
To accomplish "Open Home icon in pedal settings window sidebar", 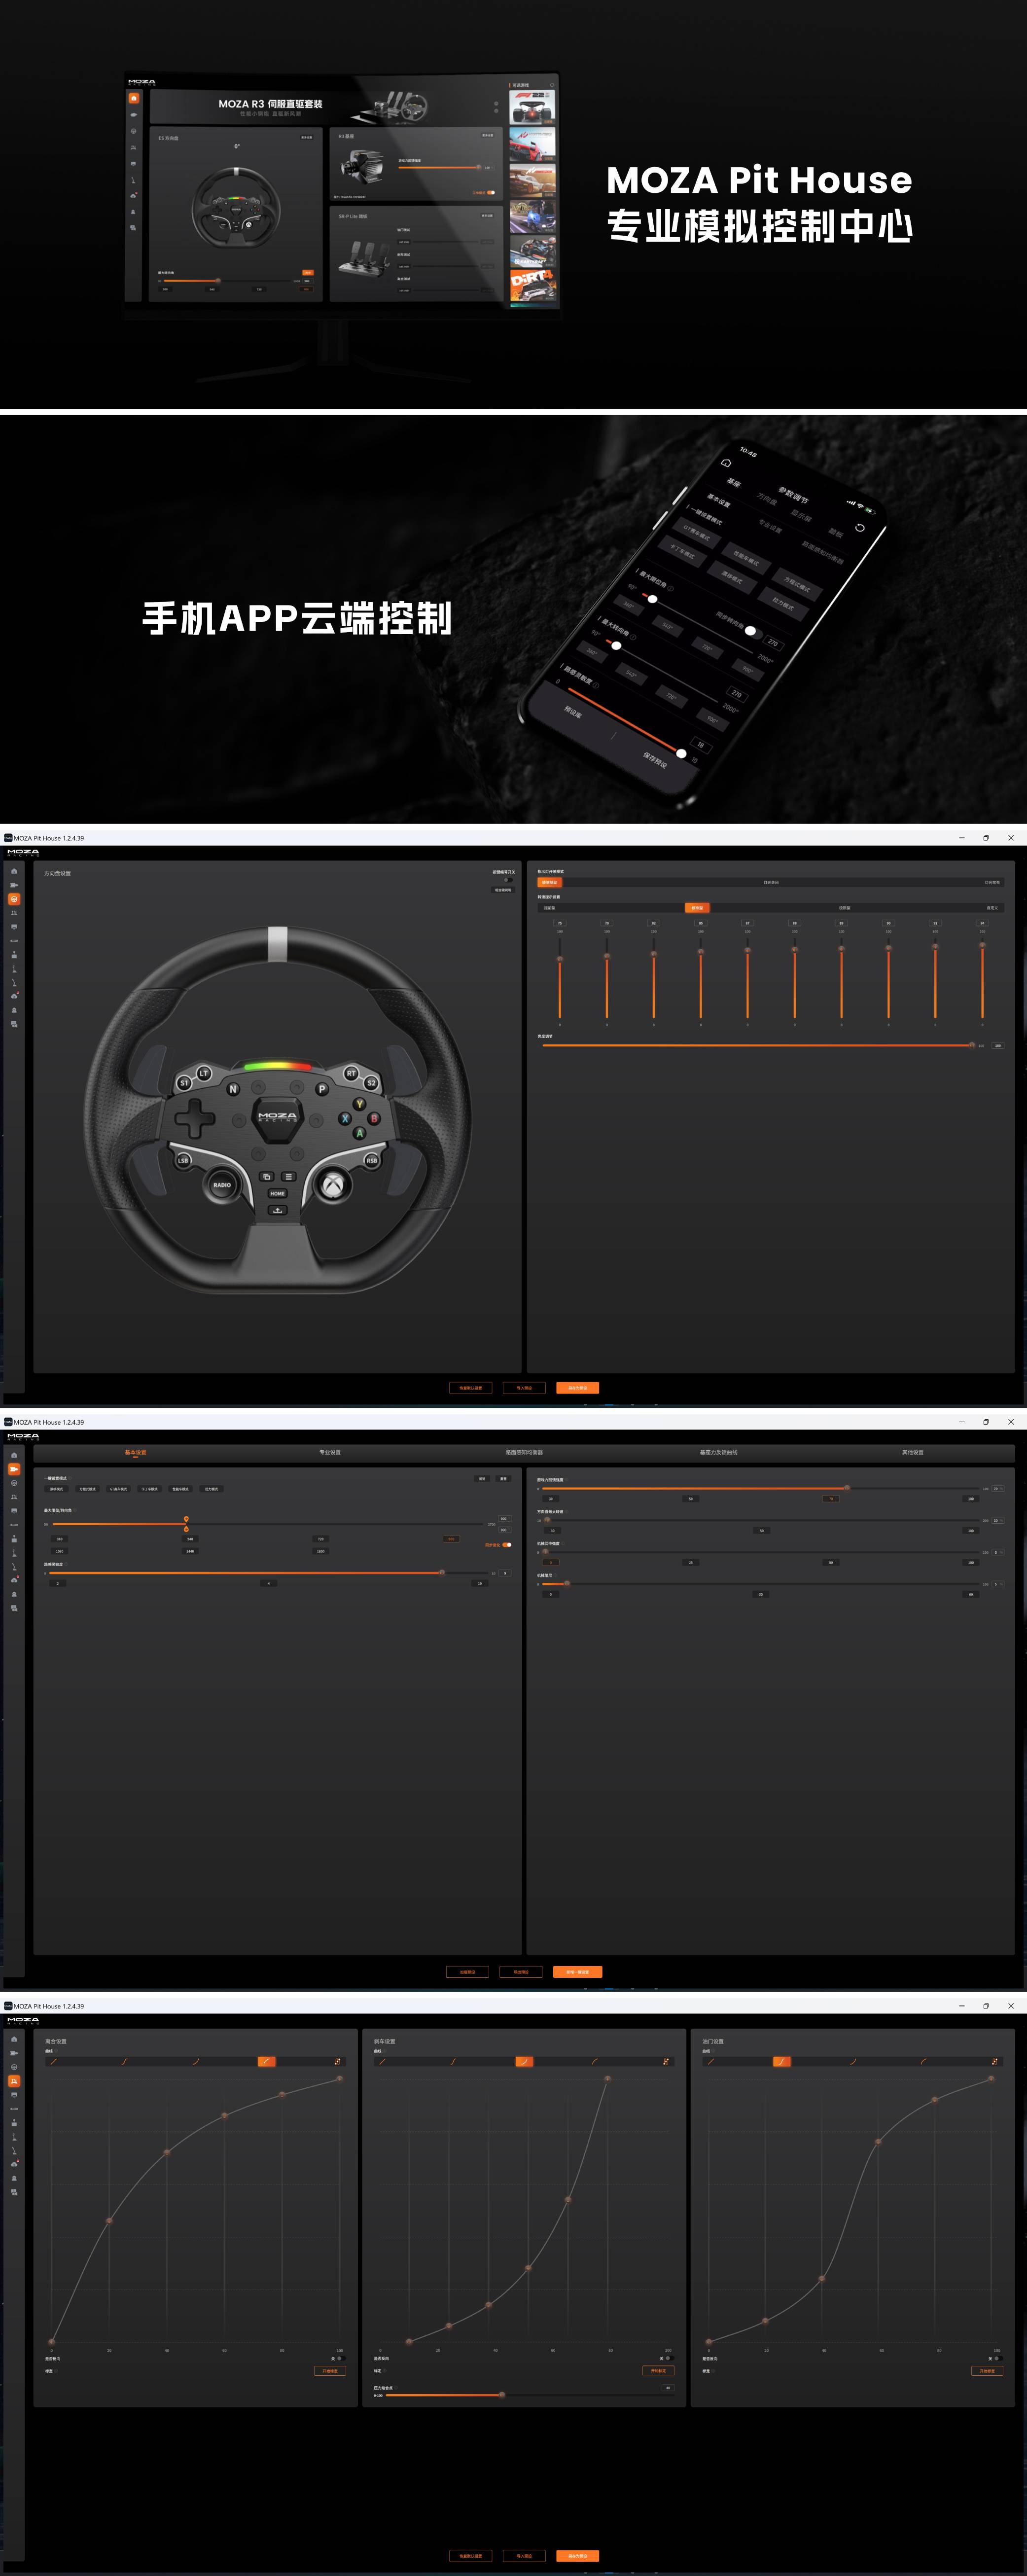I will (14, 2039).
